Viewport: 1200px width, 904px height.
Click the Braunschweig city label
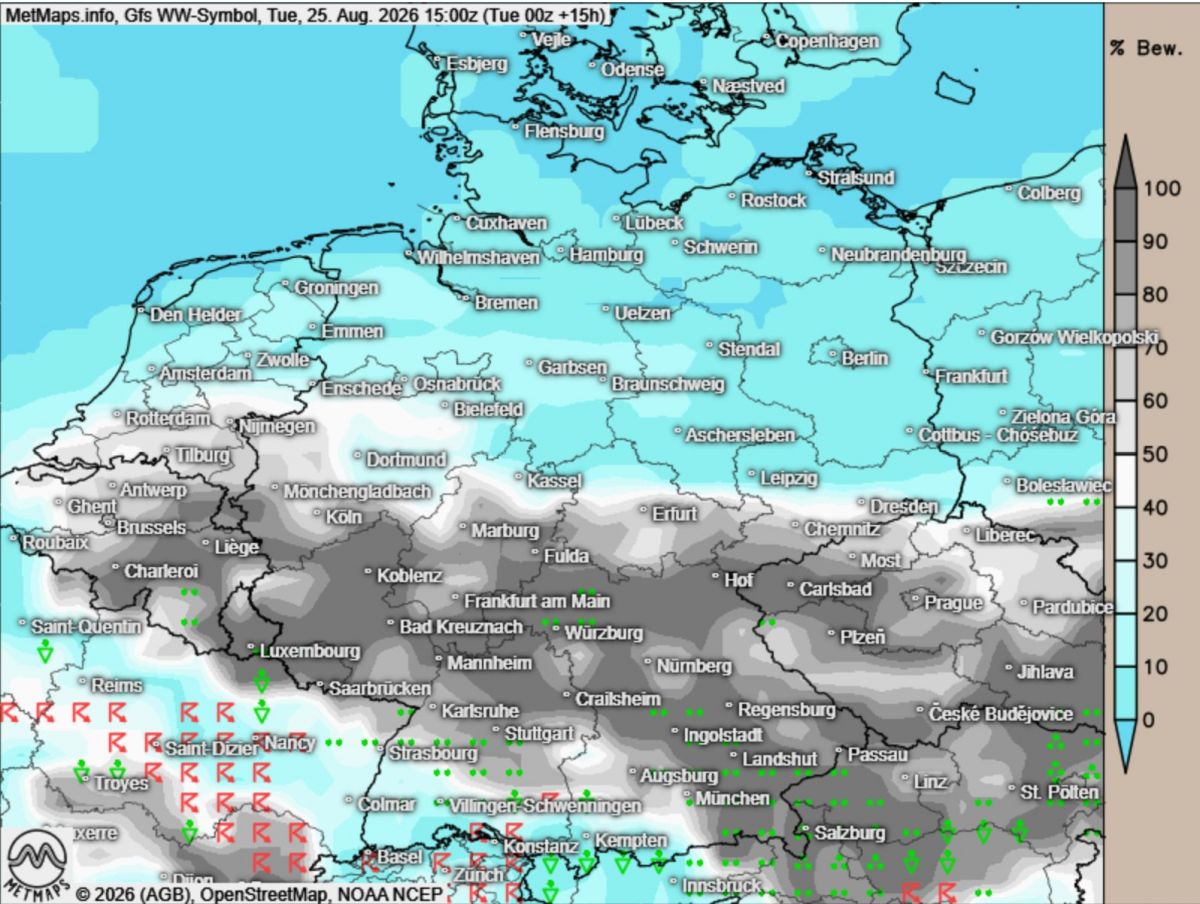668,383
